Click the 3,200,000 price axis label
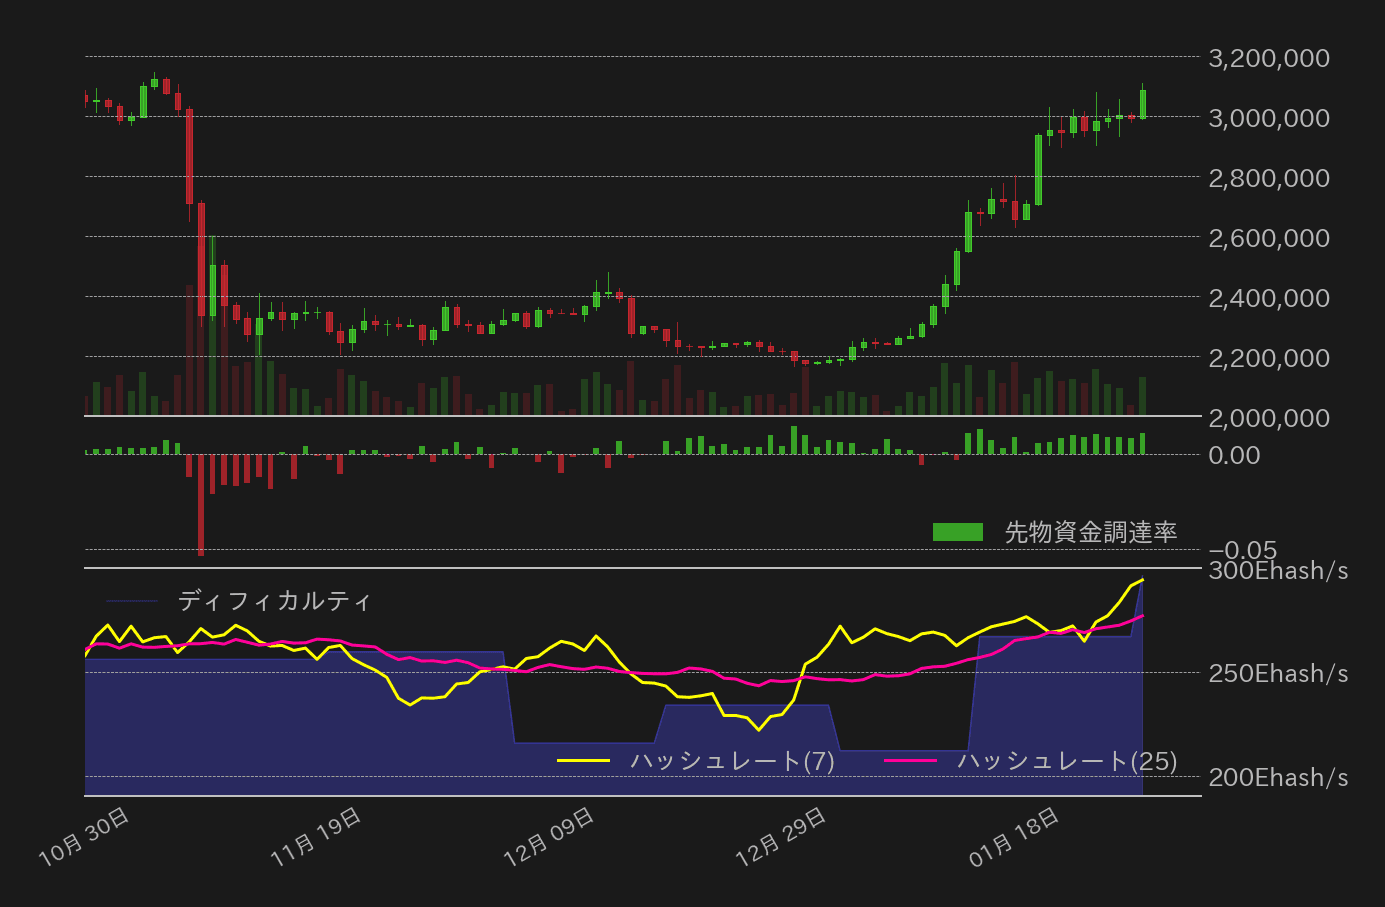 1267,58
